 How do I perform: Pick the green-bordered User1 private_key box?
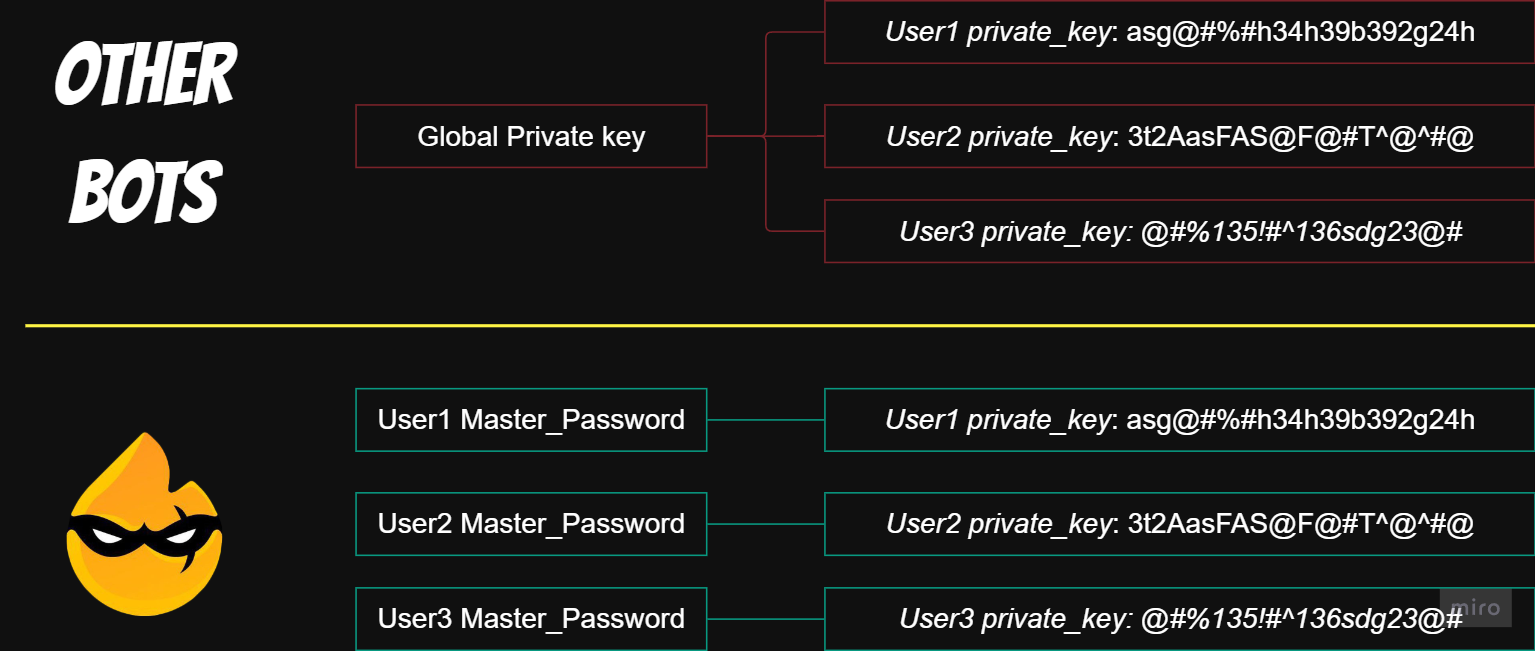point(1179,419)
